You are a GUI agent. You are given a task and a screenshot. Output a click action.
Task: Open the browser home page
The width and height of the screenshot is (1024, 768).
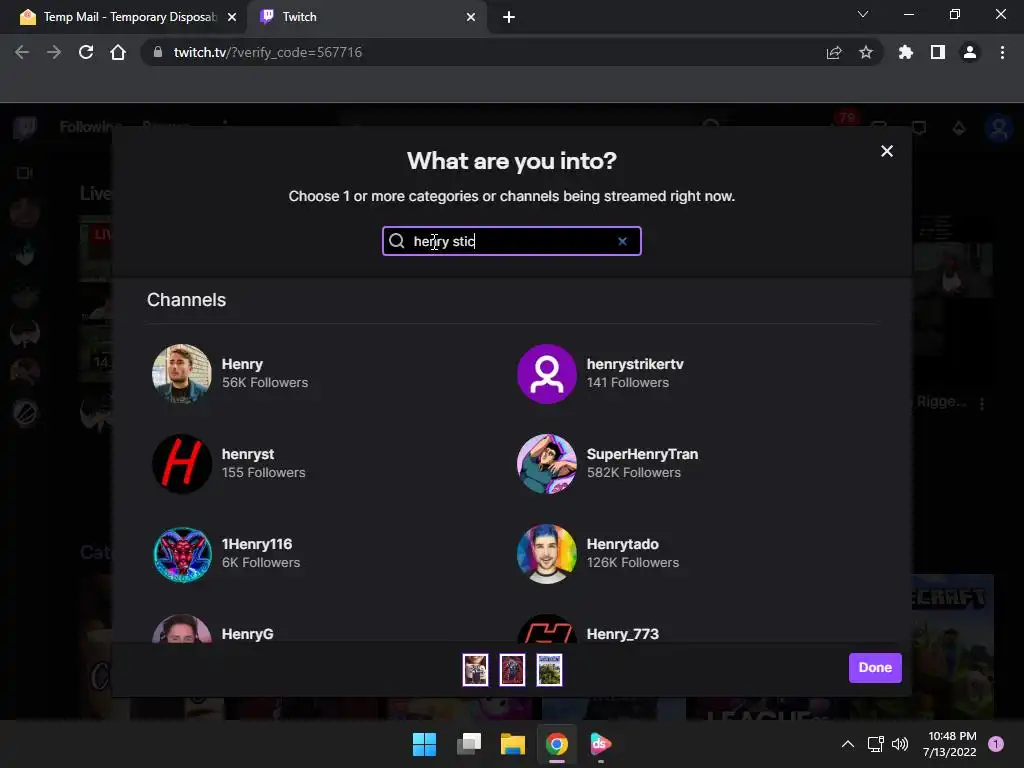coord(118,52)
